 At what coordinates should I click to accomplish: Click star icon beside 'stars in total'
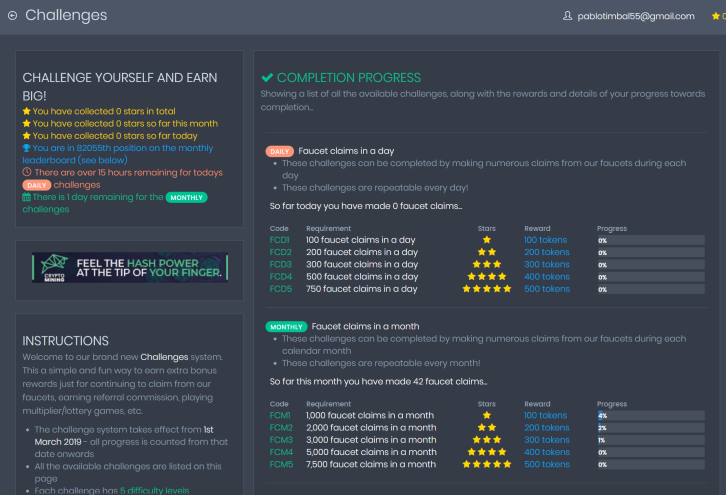coord(26,111)
